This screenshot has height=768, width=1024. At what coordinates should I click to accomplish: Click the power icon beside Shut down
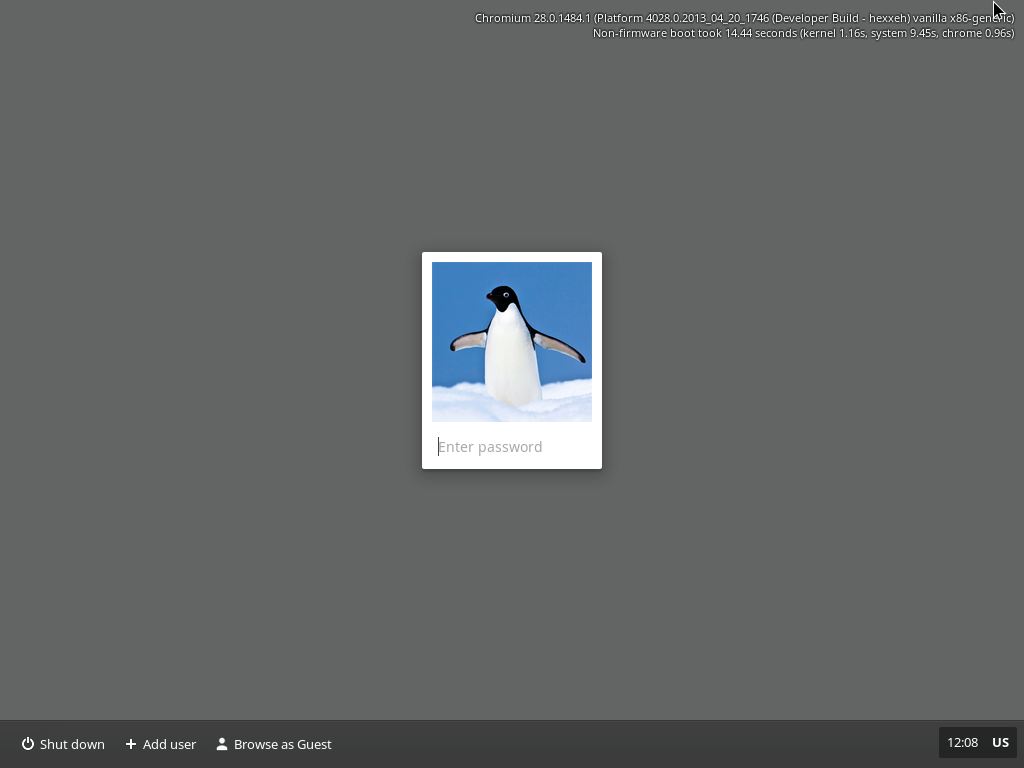pos(28,744)
